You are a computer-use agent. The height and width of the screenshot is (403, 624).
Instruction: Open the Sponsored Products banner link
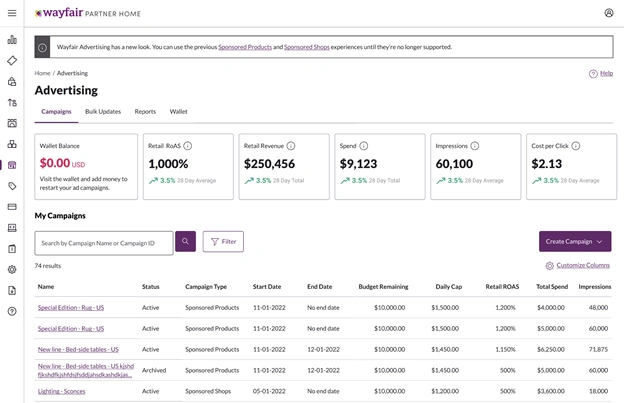(x=245, y=47)
